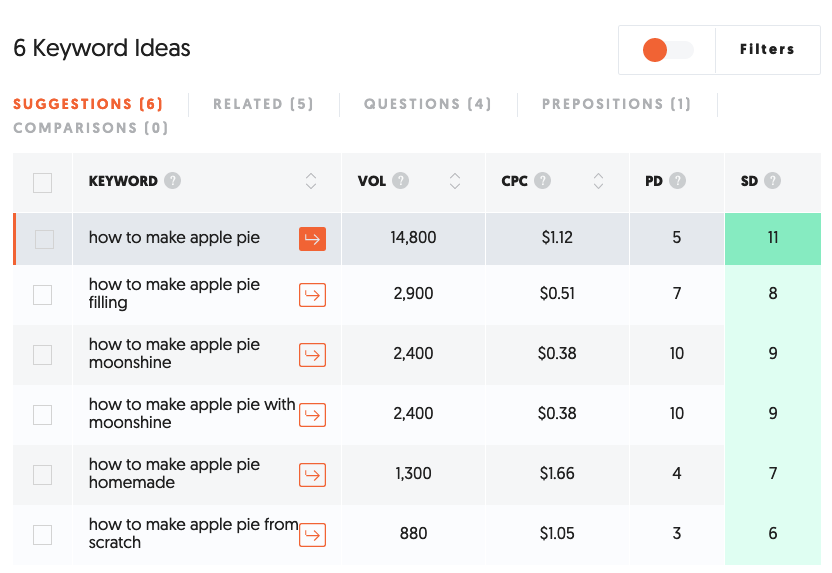Sort by CPC using the column arrows
Screen dimensions: 832x573
point(599,181)
